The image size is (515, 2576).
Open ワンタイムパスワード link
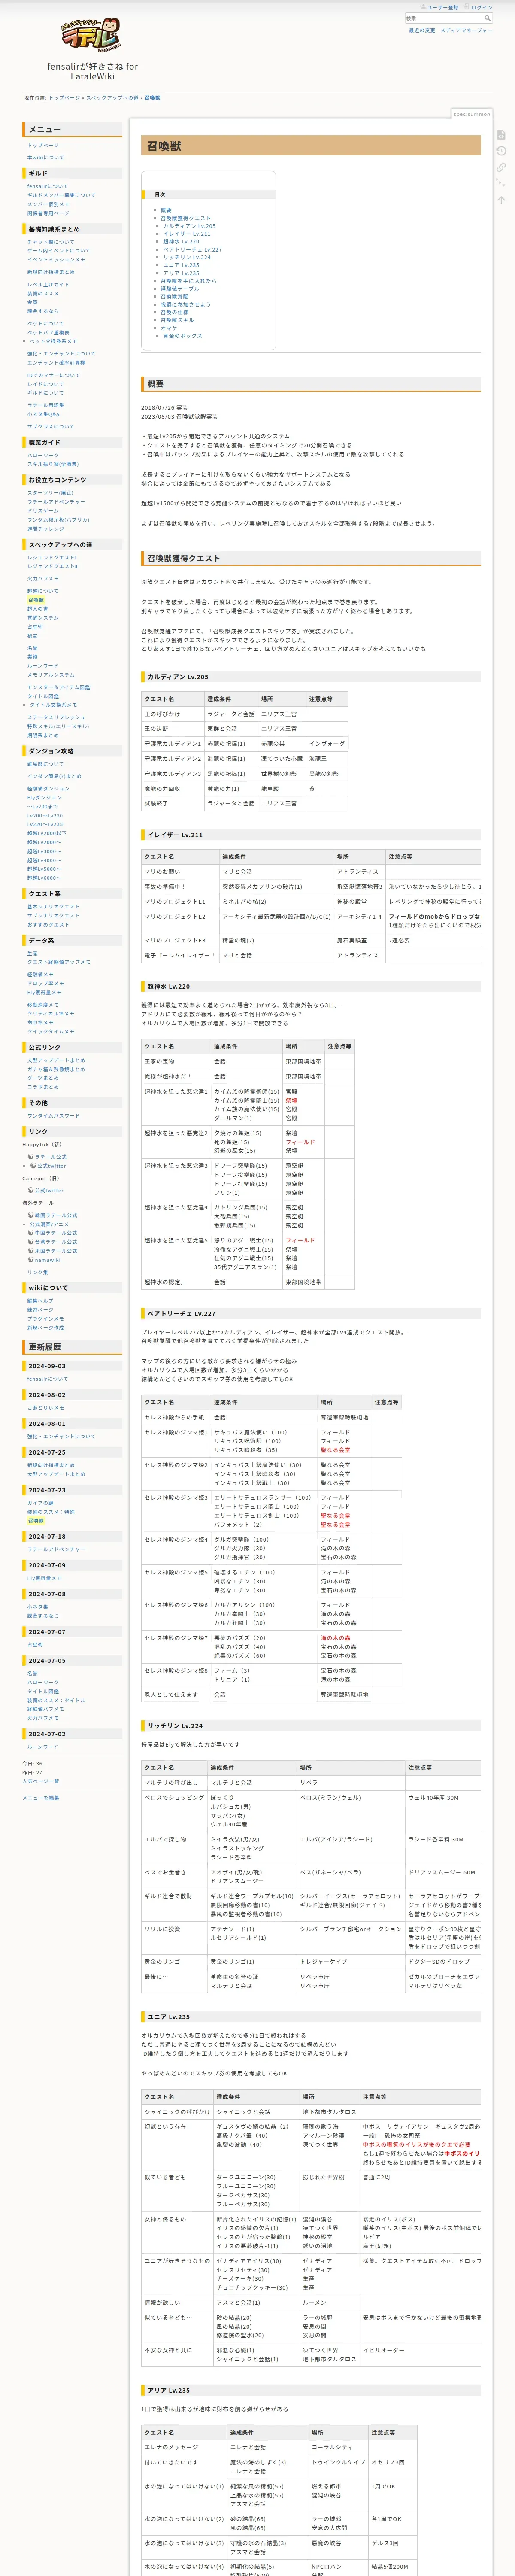(53, 1116)
